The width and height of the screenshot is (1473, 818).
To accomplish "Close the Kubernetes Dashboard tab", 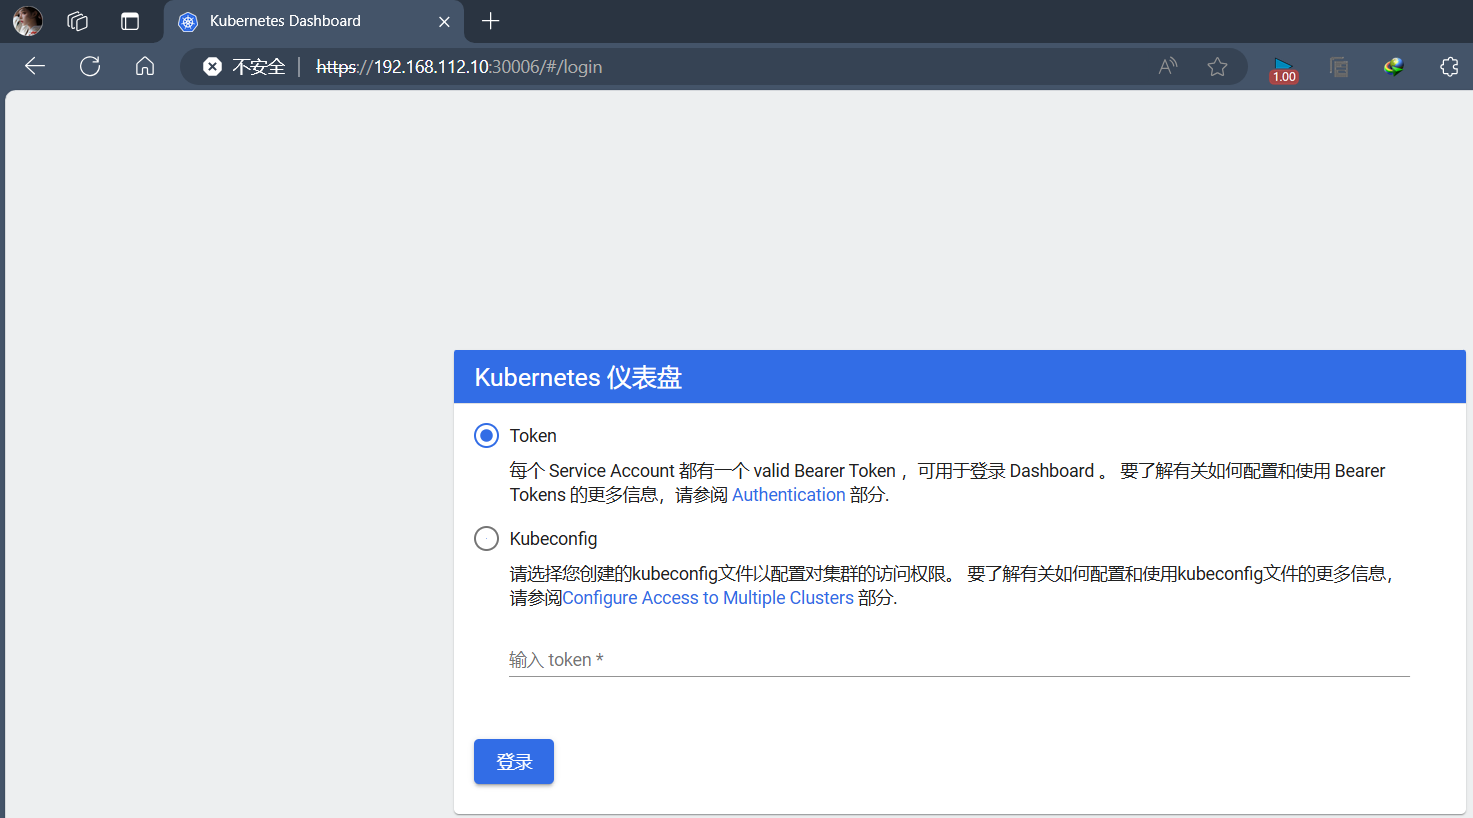I will click(444, 22).
